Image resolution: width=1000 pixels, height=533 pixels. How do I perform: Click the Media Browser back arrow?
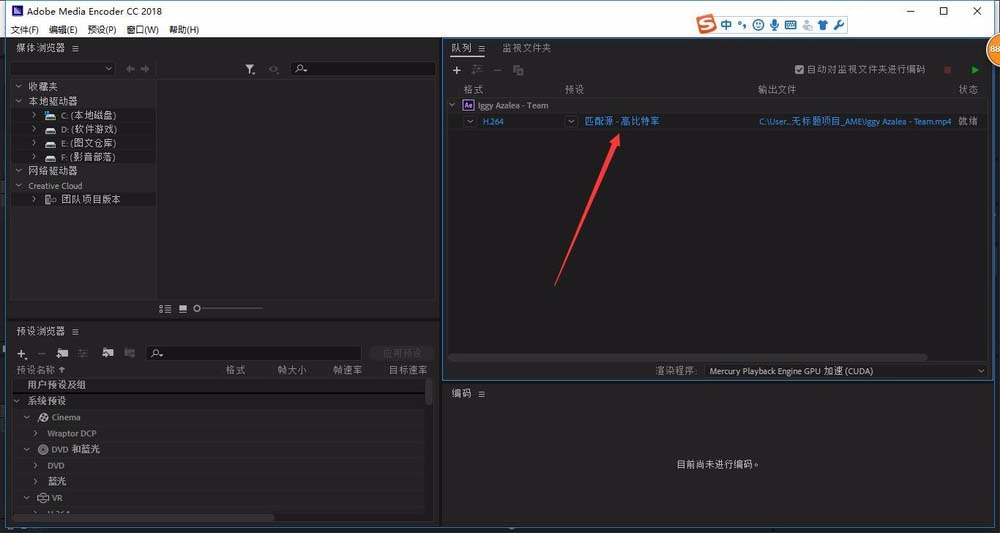click(x=130, y=69)
